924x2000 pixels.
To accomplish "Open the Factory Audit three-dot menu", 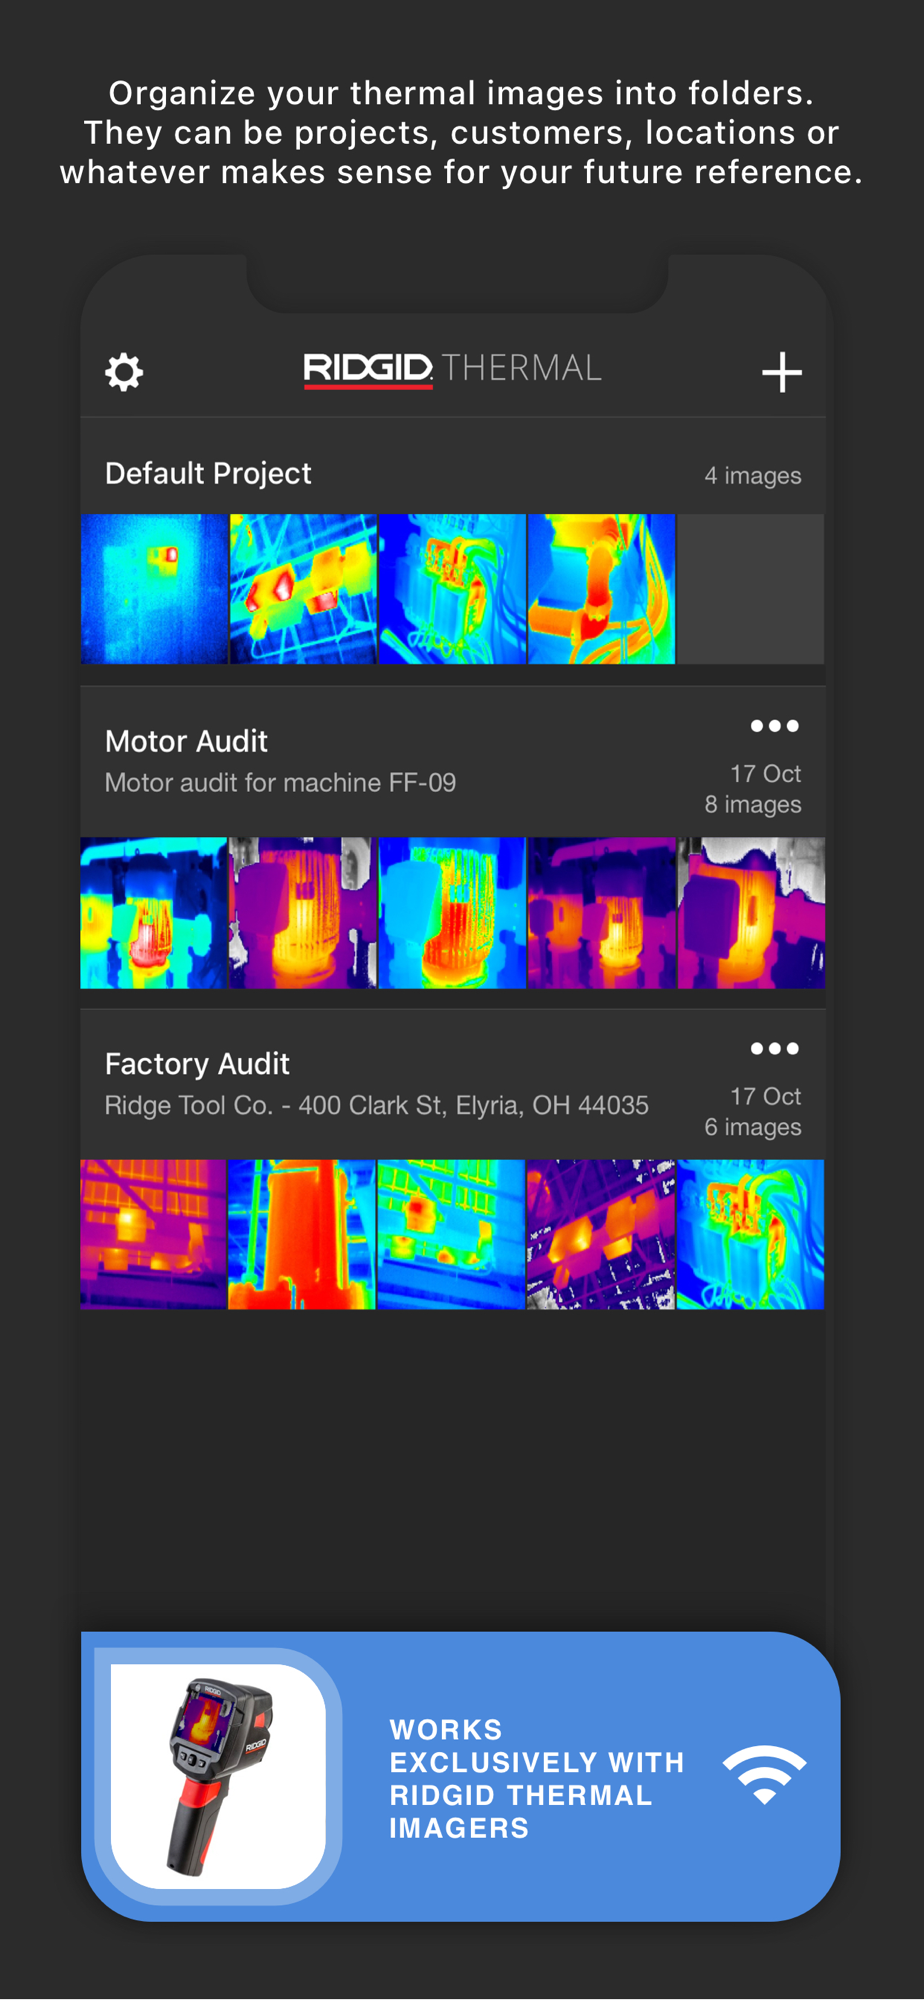I will point(775,1048).
